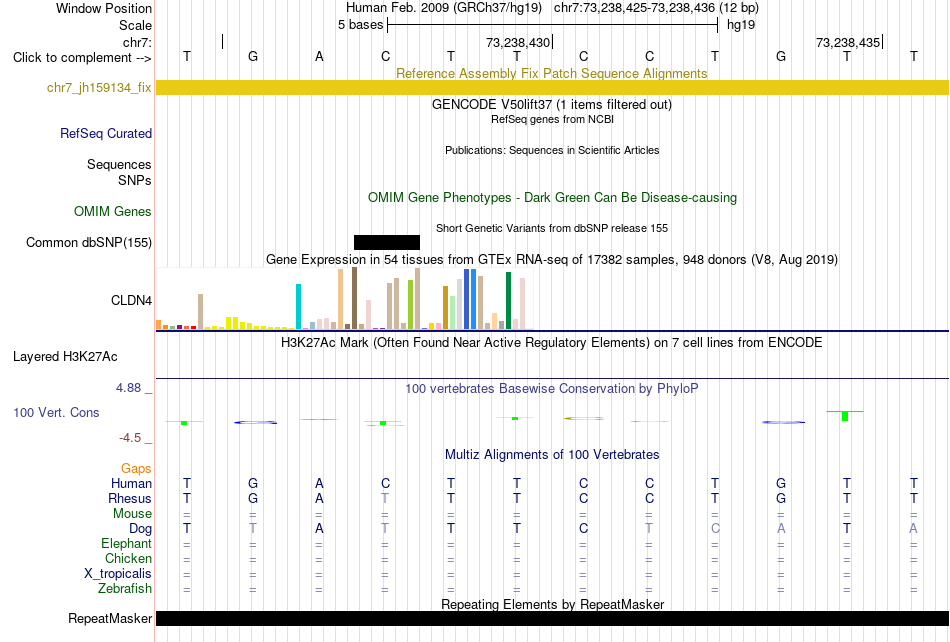Click the Sequences track label
Viewport: 950px width, 642px height.
(x=119, y=165)
